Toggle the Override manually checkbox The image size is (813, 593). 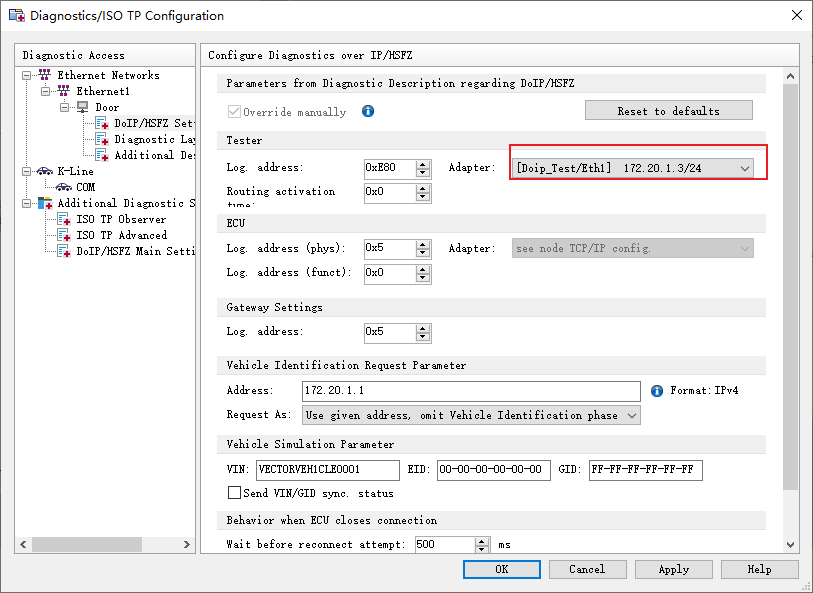click(x=234, y=111)
